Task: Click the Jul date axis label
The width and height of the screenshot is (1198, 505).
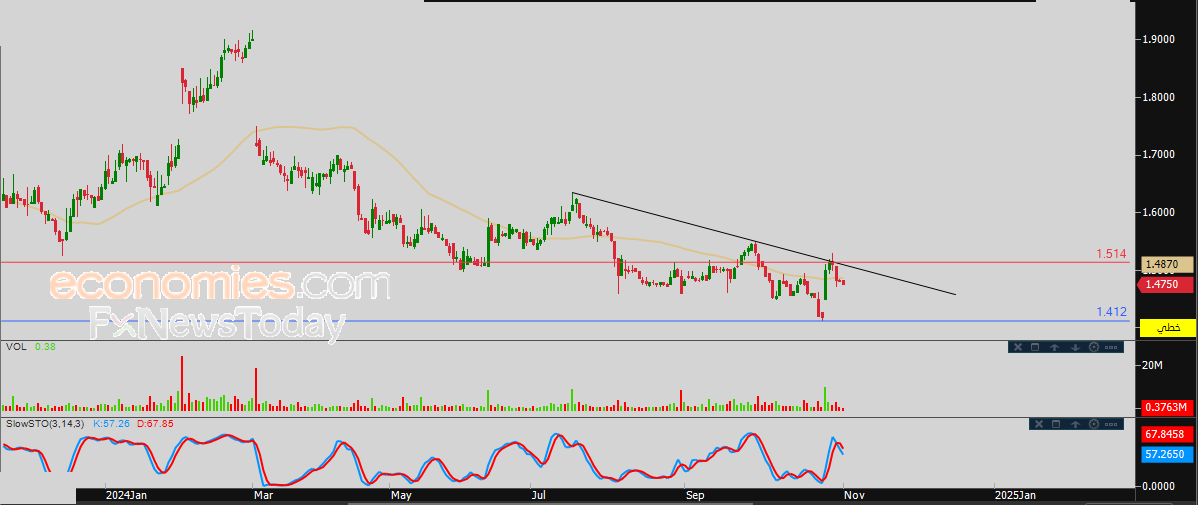Action: (x=541, y=496)
